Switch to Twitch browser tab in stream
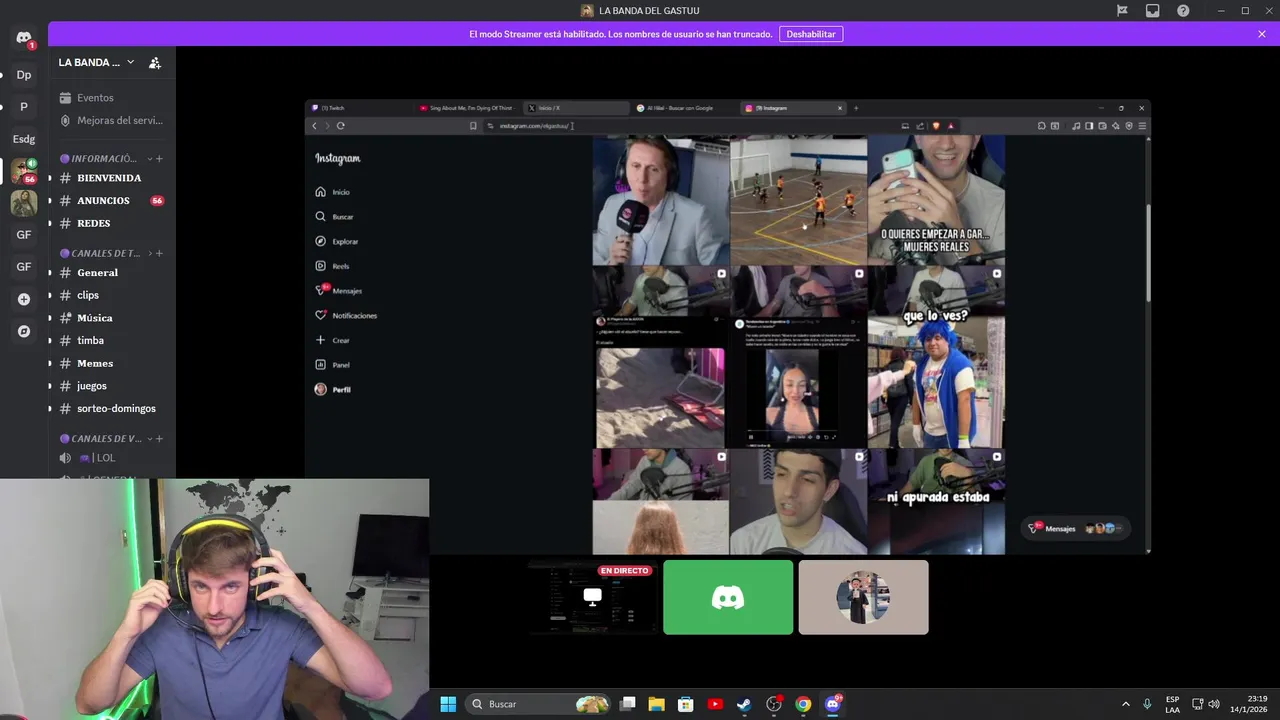This screenshot has width=1280, height=720. [360, 108]
